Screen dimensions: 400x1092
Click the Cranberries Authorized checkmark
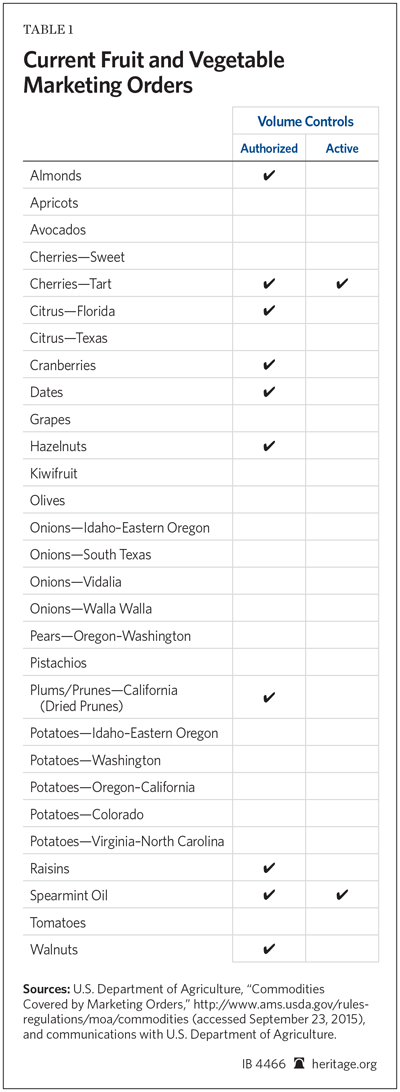(x=269, y=365)
